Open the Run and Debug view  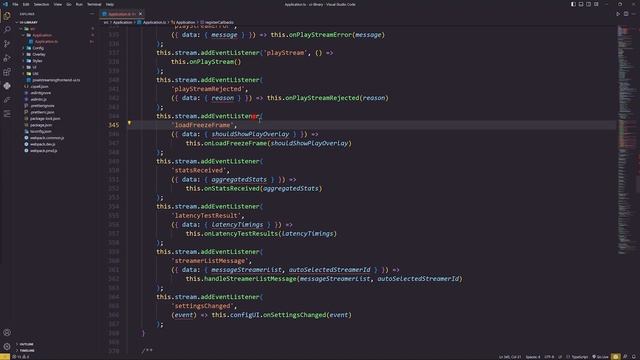(x=7, y=58)
